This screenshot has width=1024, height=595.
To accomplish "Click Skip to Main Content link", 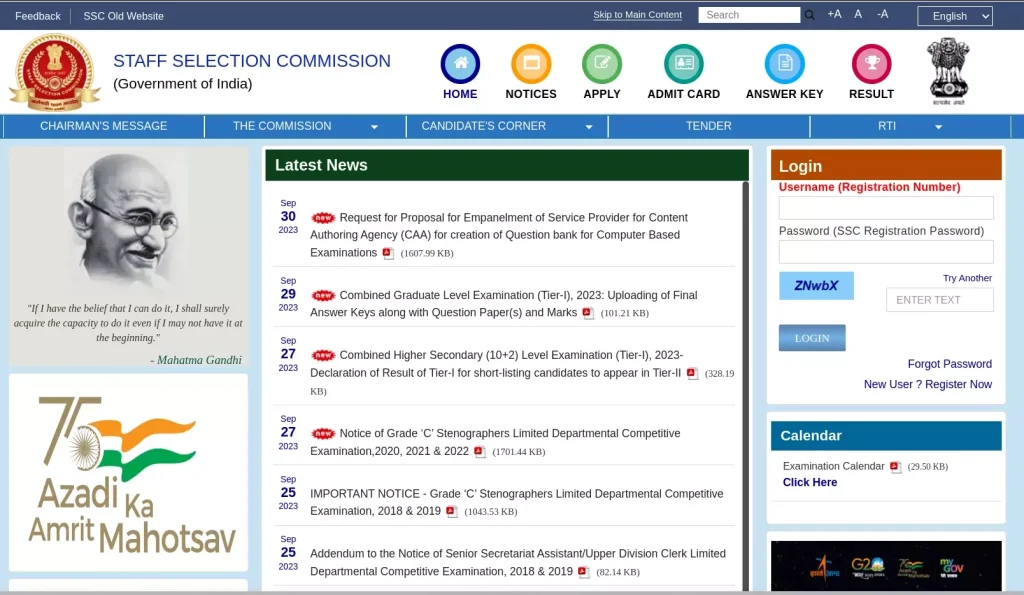I will 637,14.
